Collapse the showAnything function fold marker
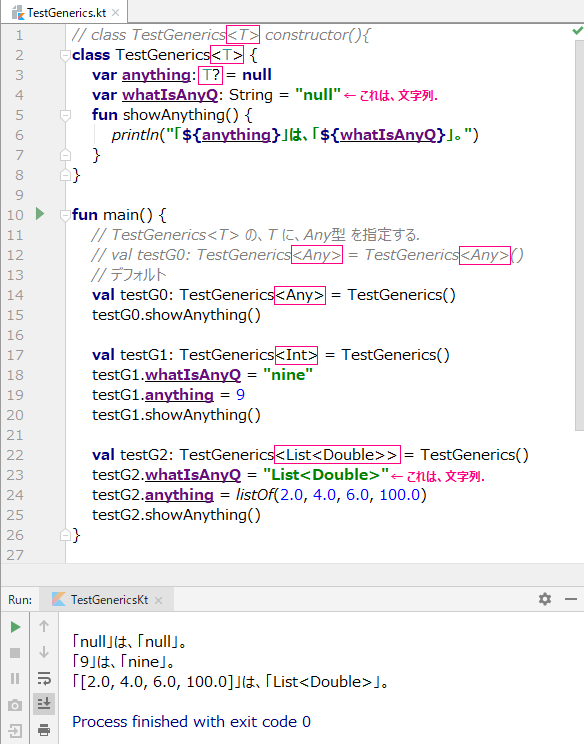The image size is (584, 744). point(65,115)
